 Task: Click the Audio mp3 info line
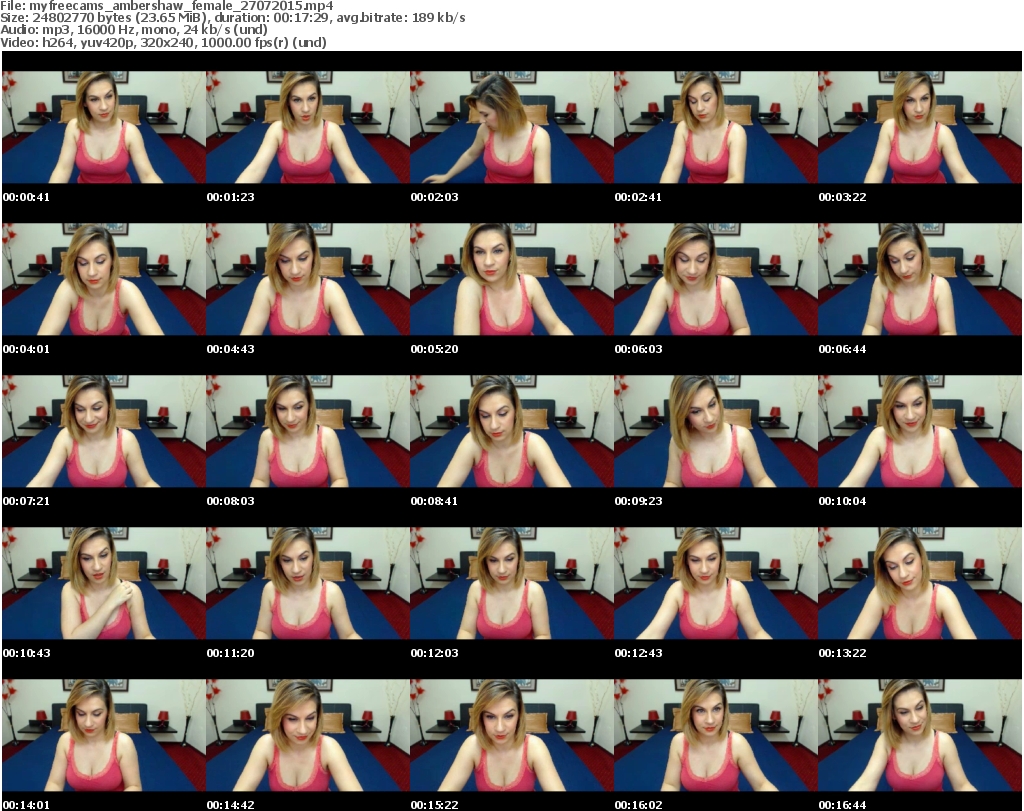(x=134, y=30)
